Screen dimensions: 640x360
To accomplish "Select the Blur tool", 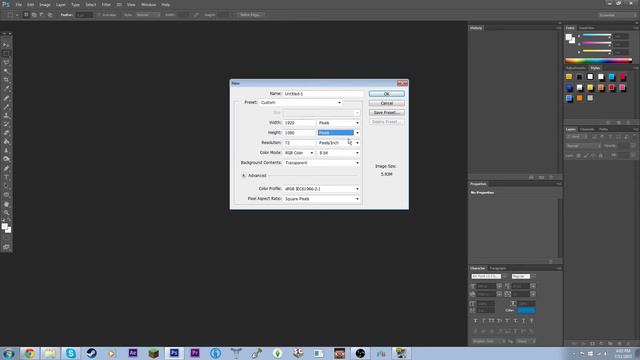I will pos(6,151).
